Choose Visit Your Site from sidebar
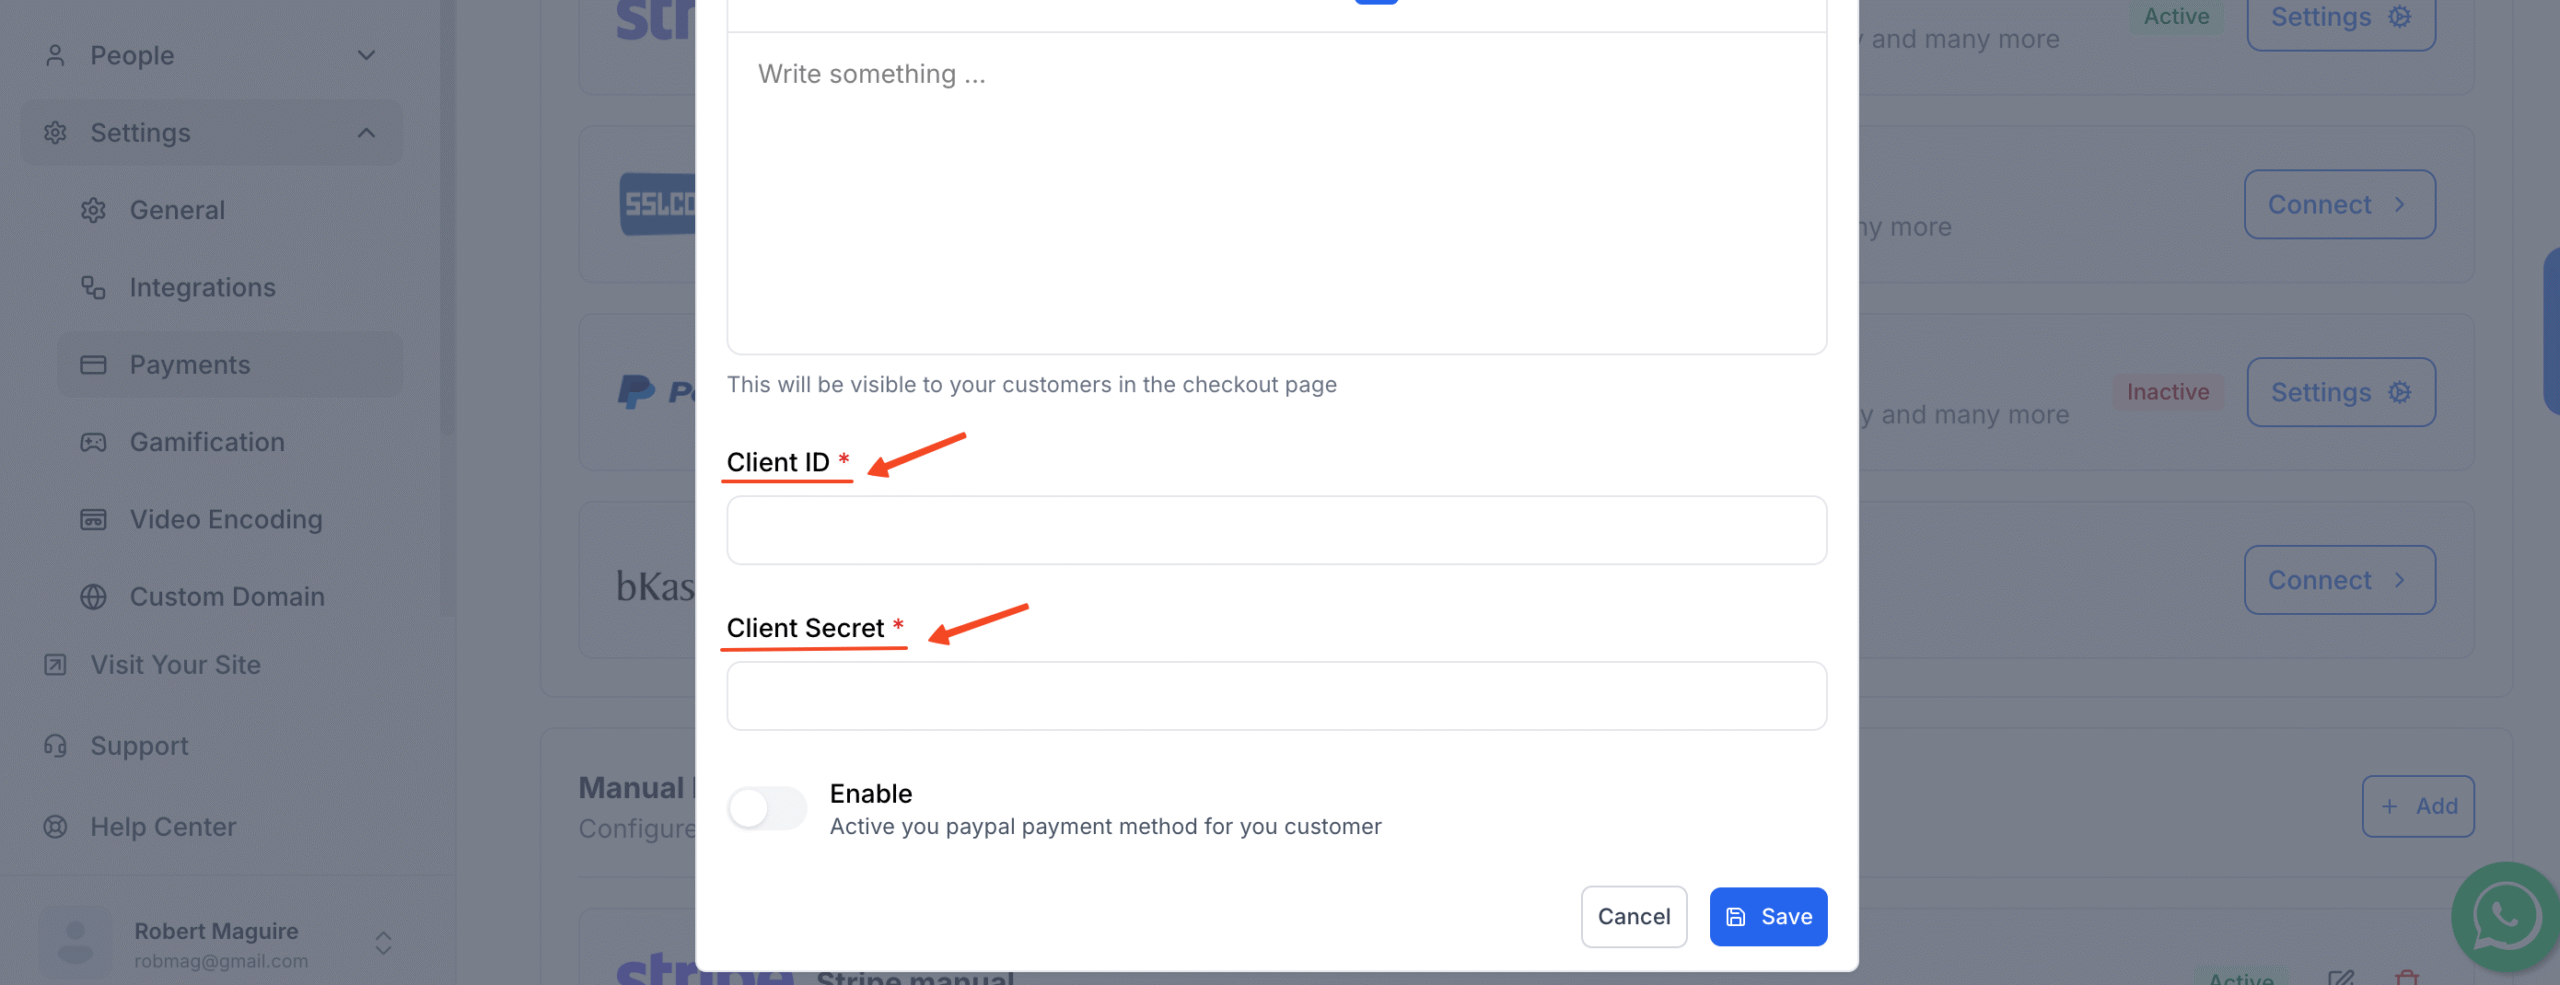 pos(174,664)
